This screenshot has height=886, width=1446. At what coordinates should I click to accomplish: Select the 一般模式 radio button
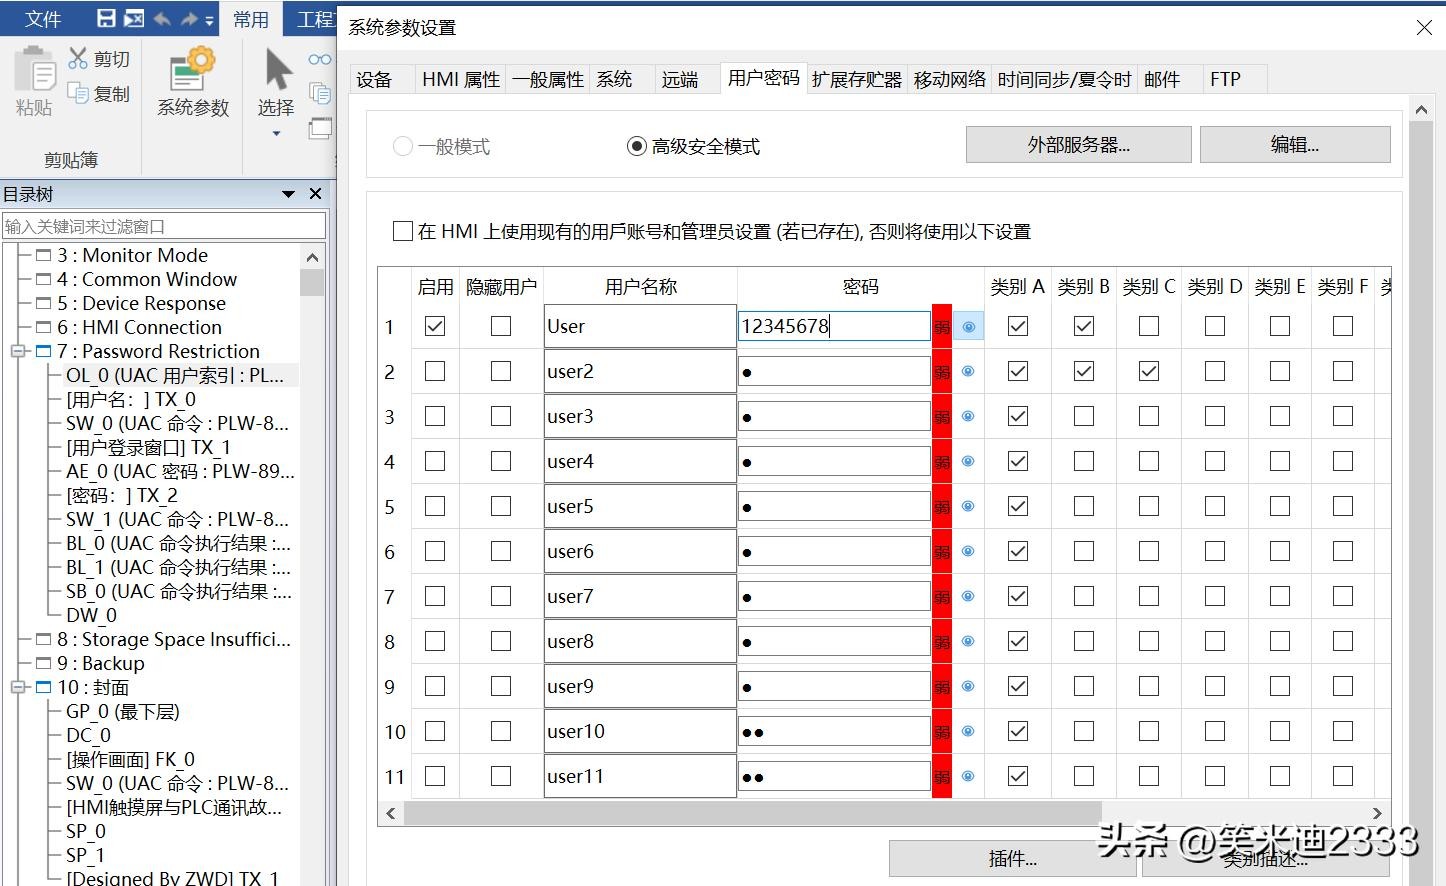point(403,147)
